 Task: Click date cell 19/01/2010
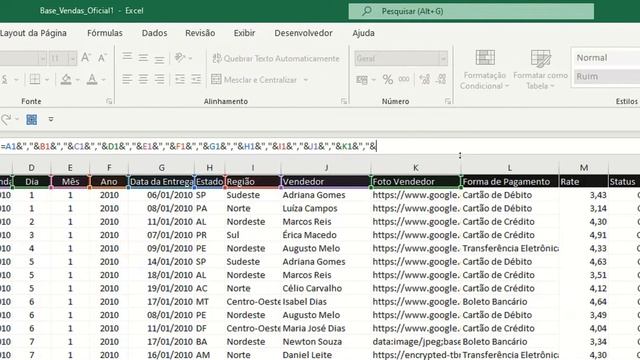[162, 288]
